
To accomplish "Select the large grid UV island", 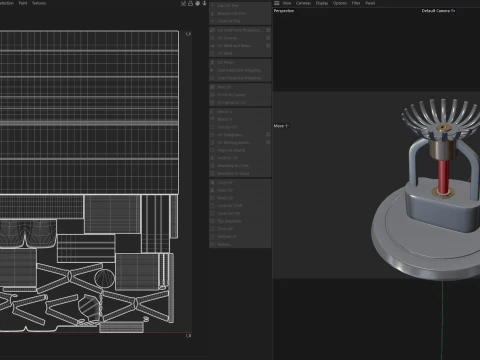I will pos(89,112).
